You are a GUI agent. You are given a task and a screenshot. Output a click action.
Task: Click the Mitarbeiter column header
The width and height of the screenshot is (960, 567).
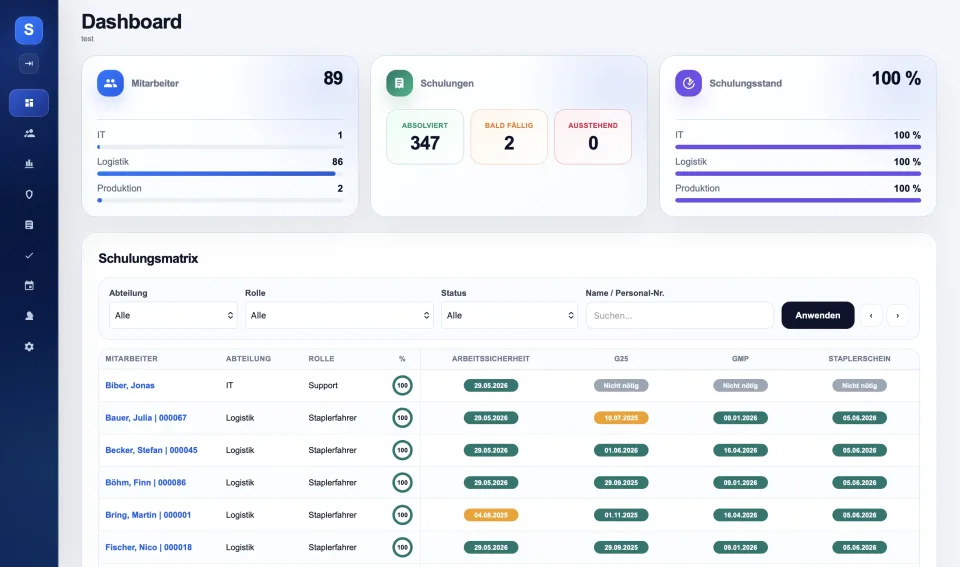(x=131, y=359)
